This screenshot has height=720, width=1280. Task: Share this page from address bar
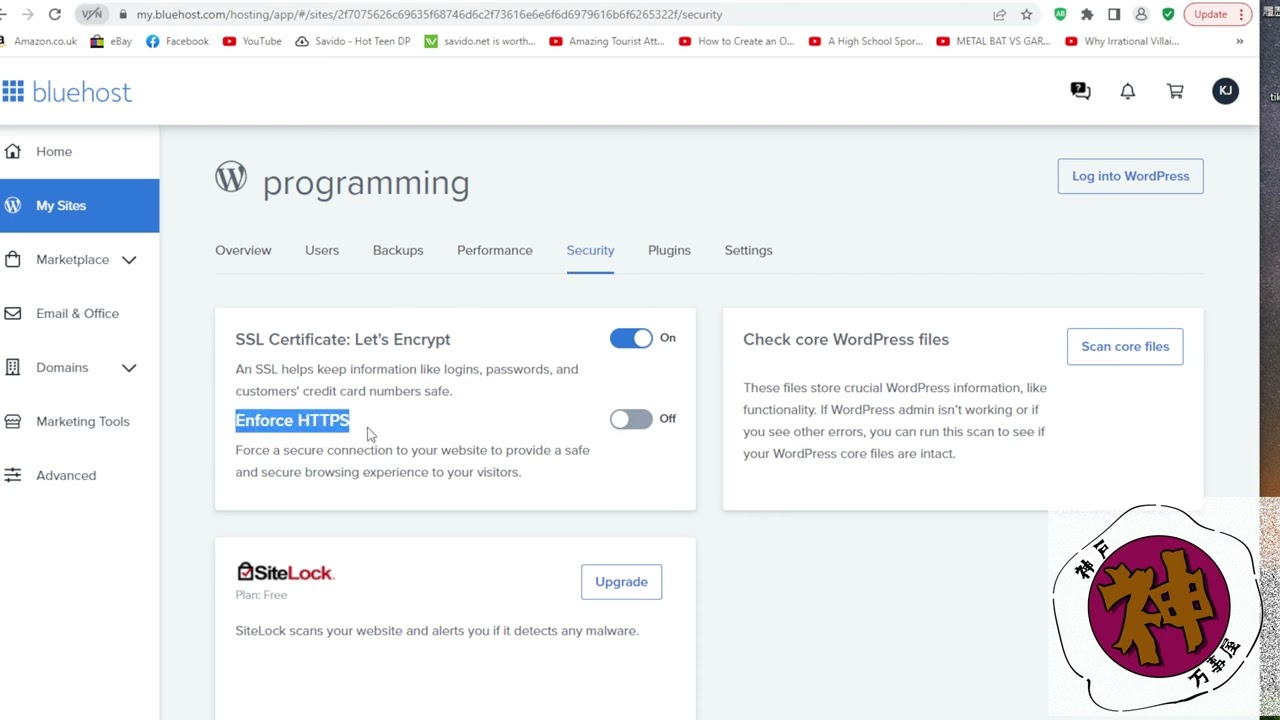click(x=999, y=14)
